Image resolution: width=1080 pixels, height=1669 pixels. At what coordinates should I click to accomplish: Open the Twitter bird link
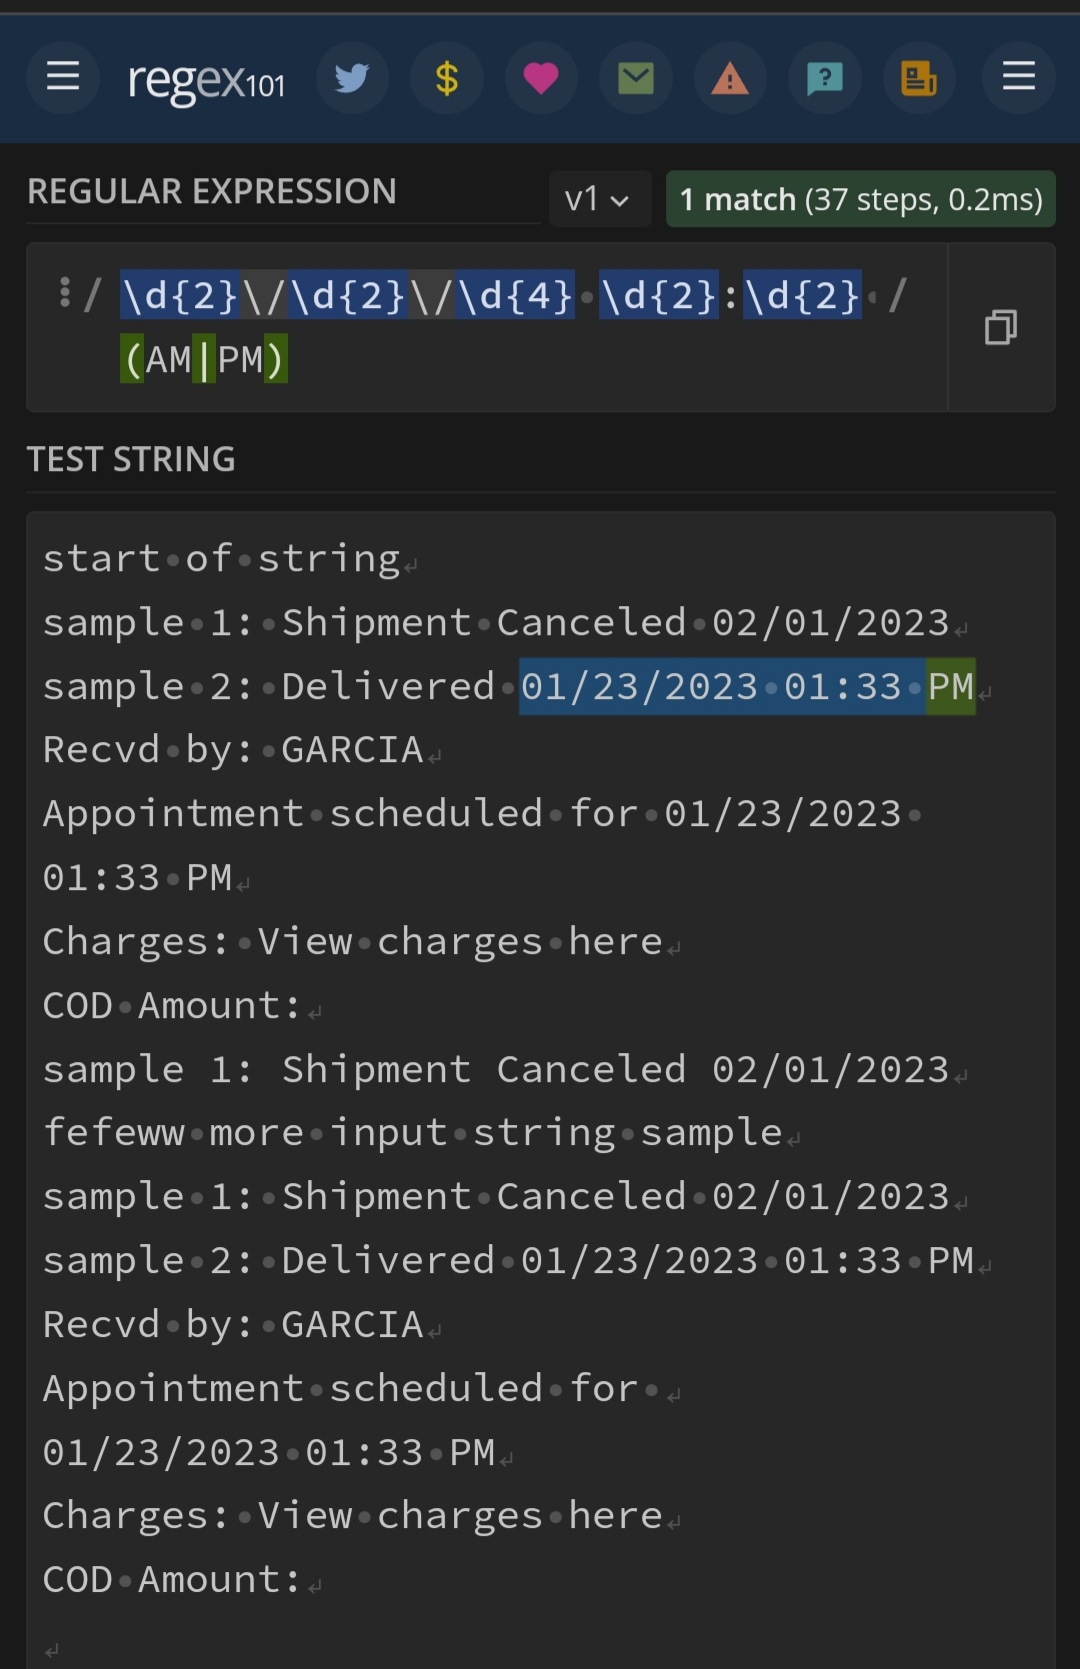[352, 78]
